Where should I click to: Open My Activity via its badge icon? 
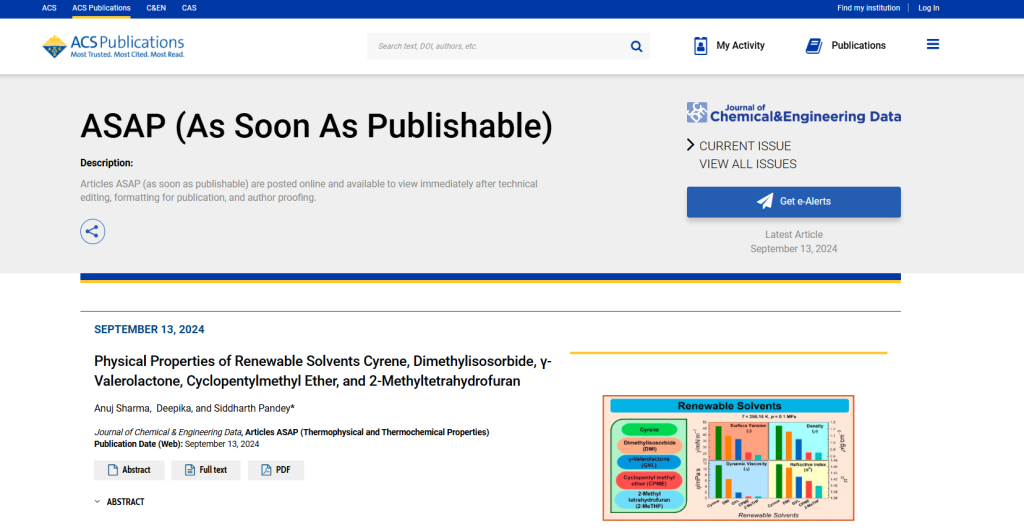(x=700, y=46)
